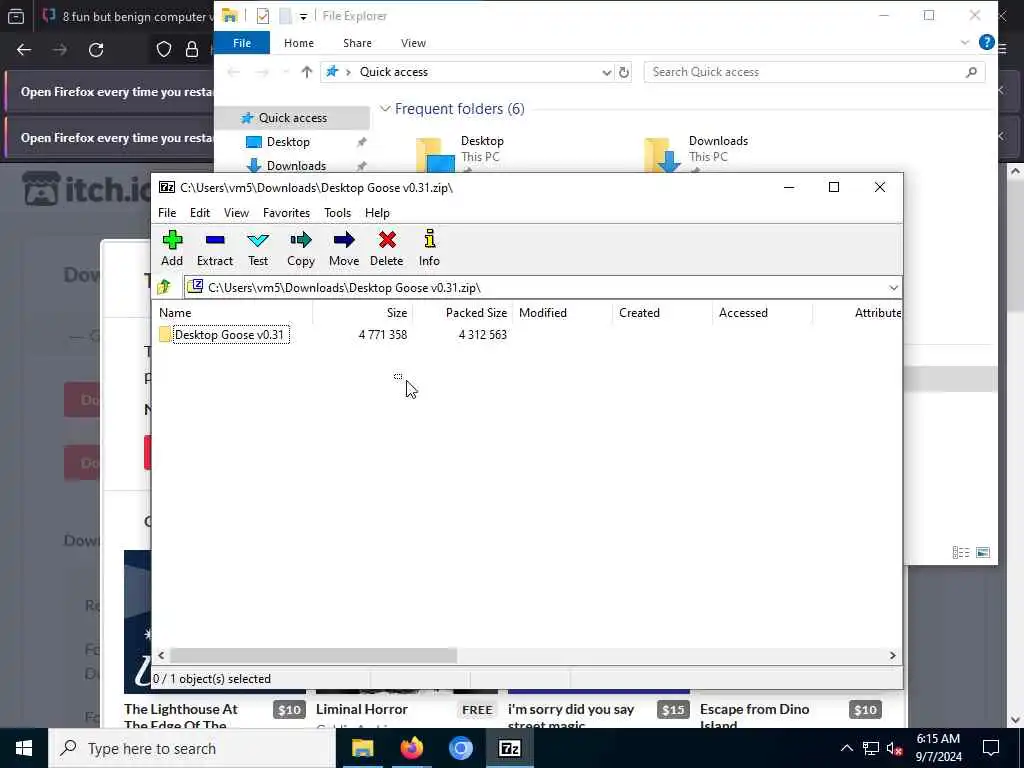1024x768 pixels.
Task: Click the taskbar search box
Action: (x=192, y=748)
